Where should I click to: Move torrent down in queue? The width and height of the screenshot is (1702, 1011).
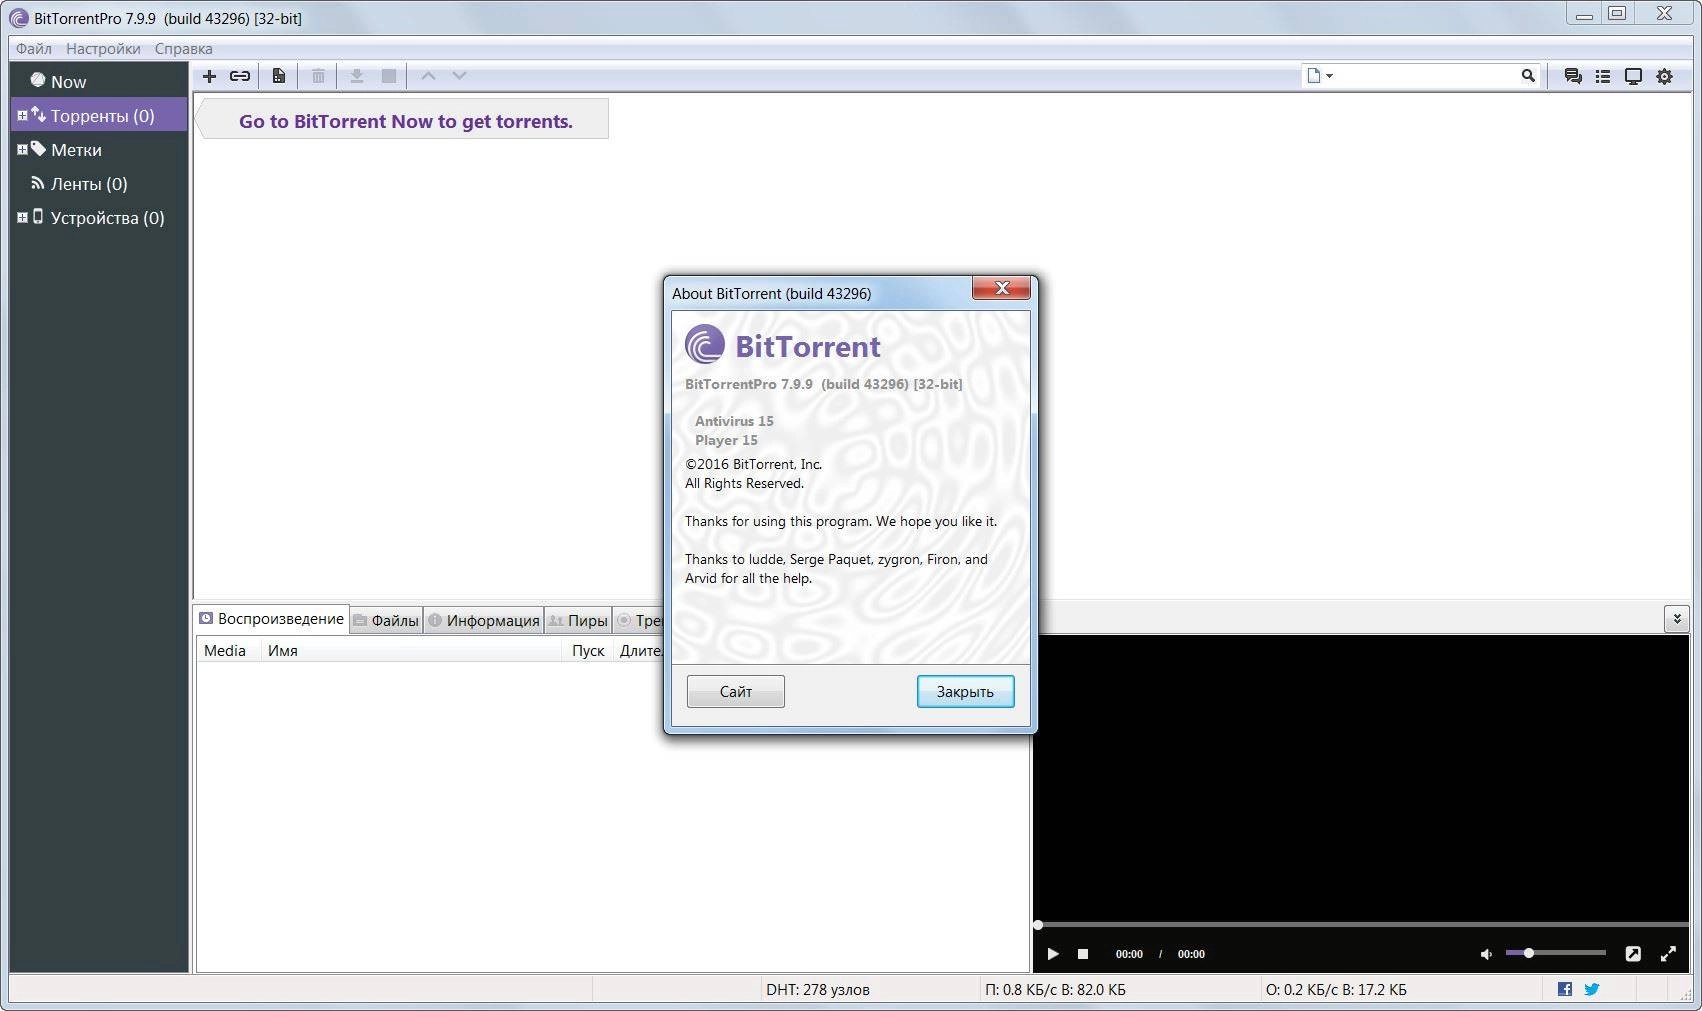click(x=459, y=76)
